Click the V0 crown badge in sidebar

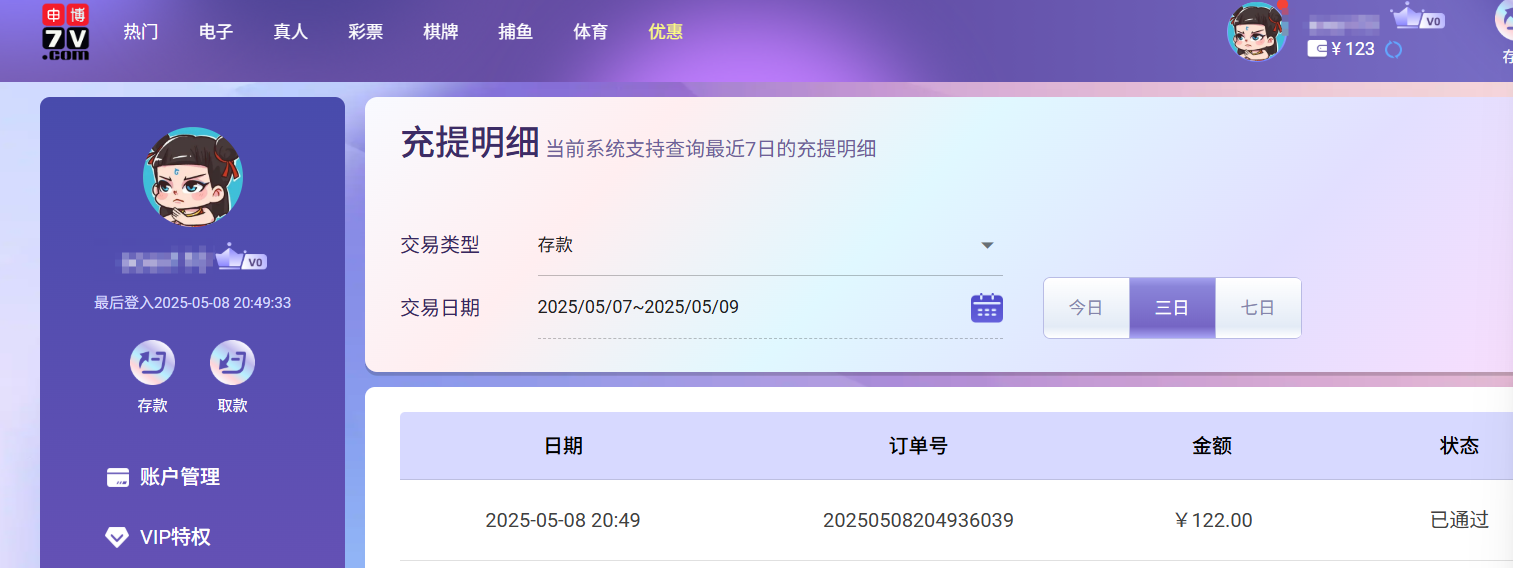point(241,258)
